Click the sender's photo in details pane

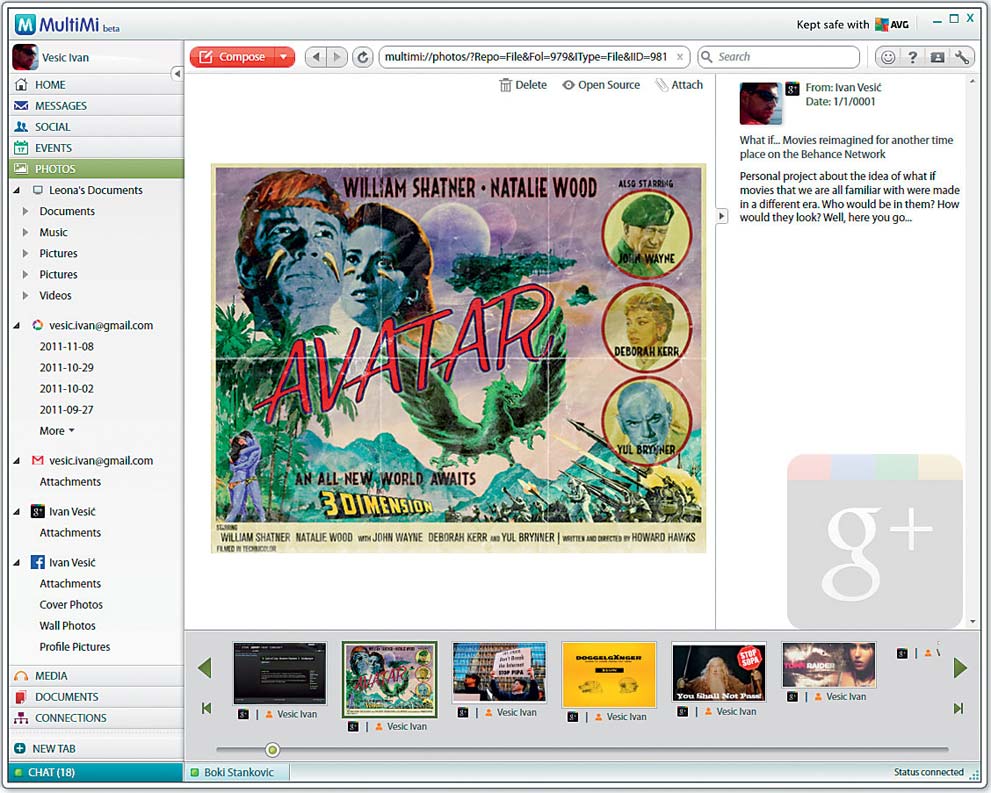(x=760, y=103)
